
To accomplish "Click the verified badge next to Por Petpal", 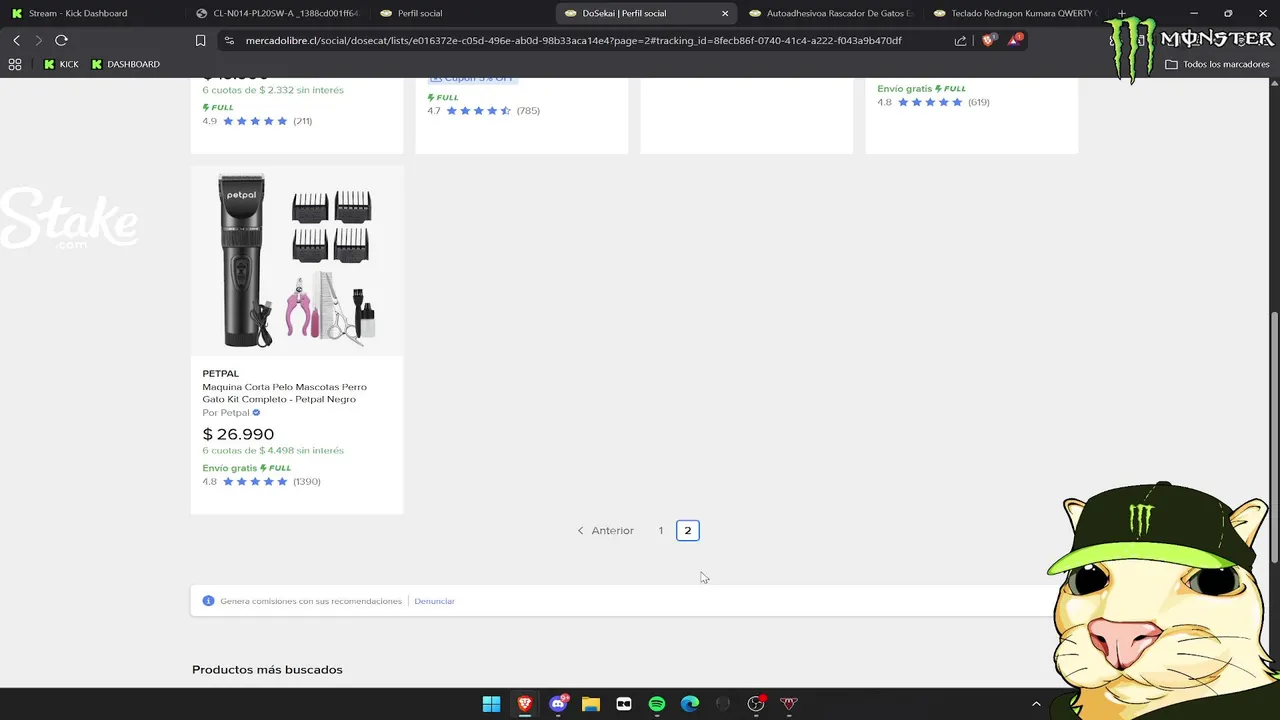I will [x=256, y=413].
